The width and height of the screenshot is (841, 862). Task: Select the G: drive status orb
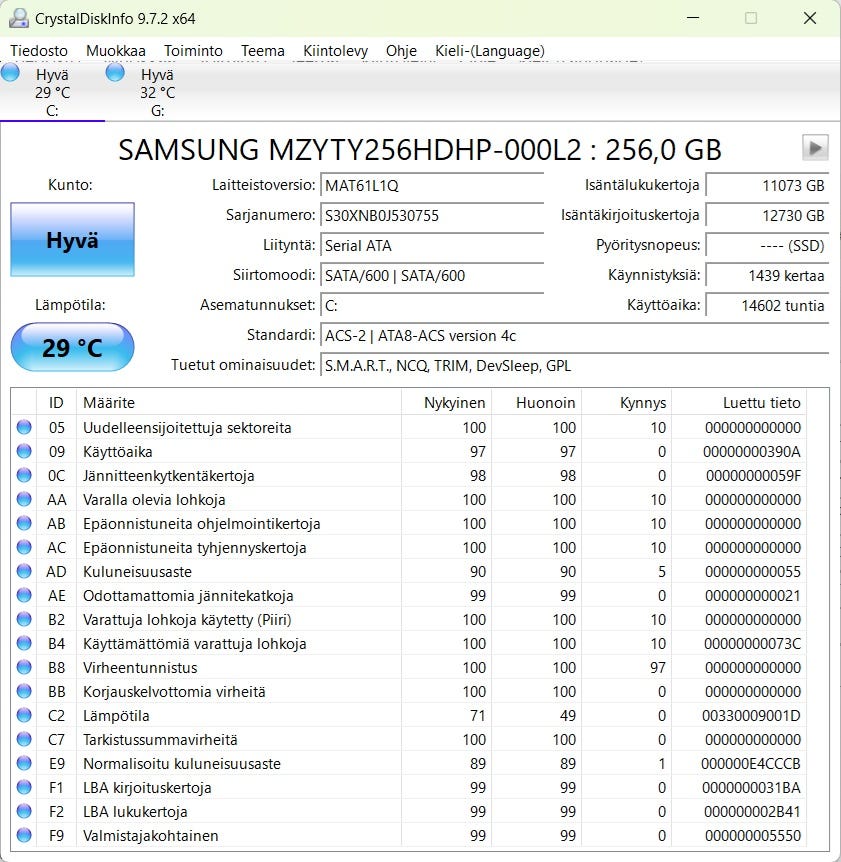[115, 73]
